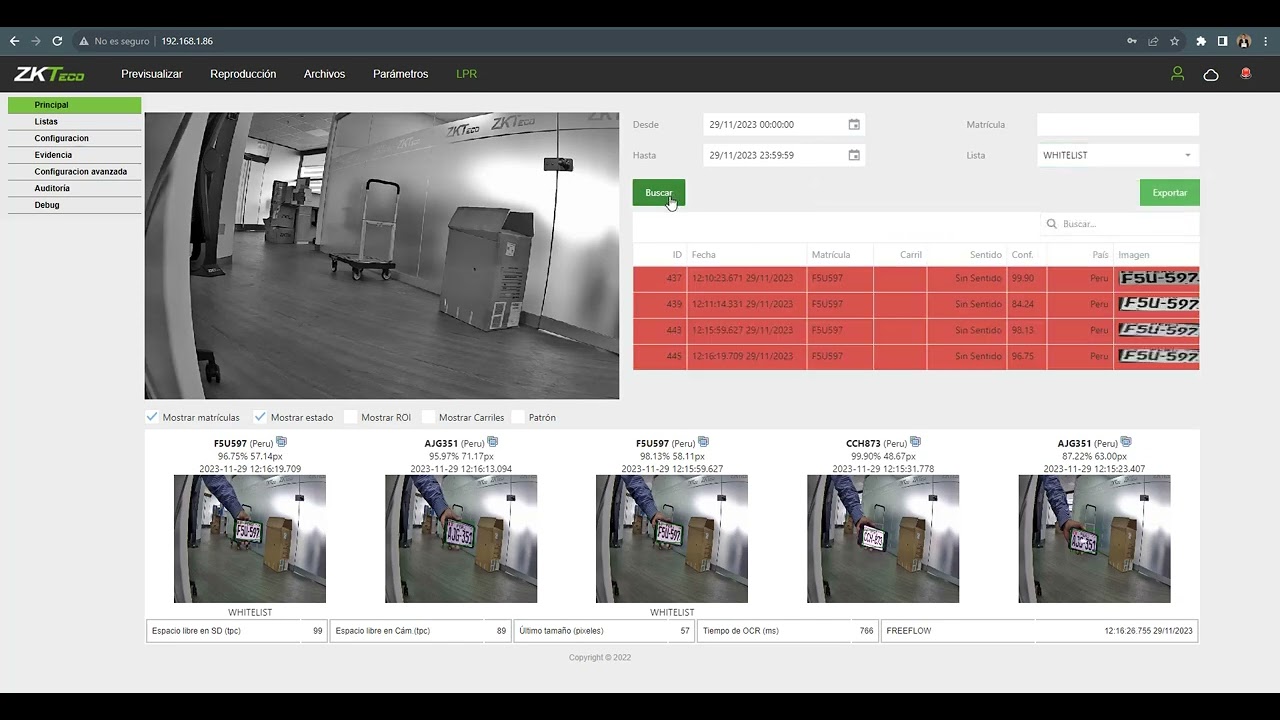
Task: Uncheck Mostrar matrículas
Action: click(x=152, y=417)
